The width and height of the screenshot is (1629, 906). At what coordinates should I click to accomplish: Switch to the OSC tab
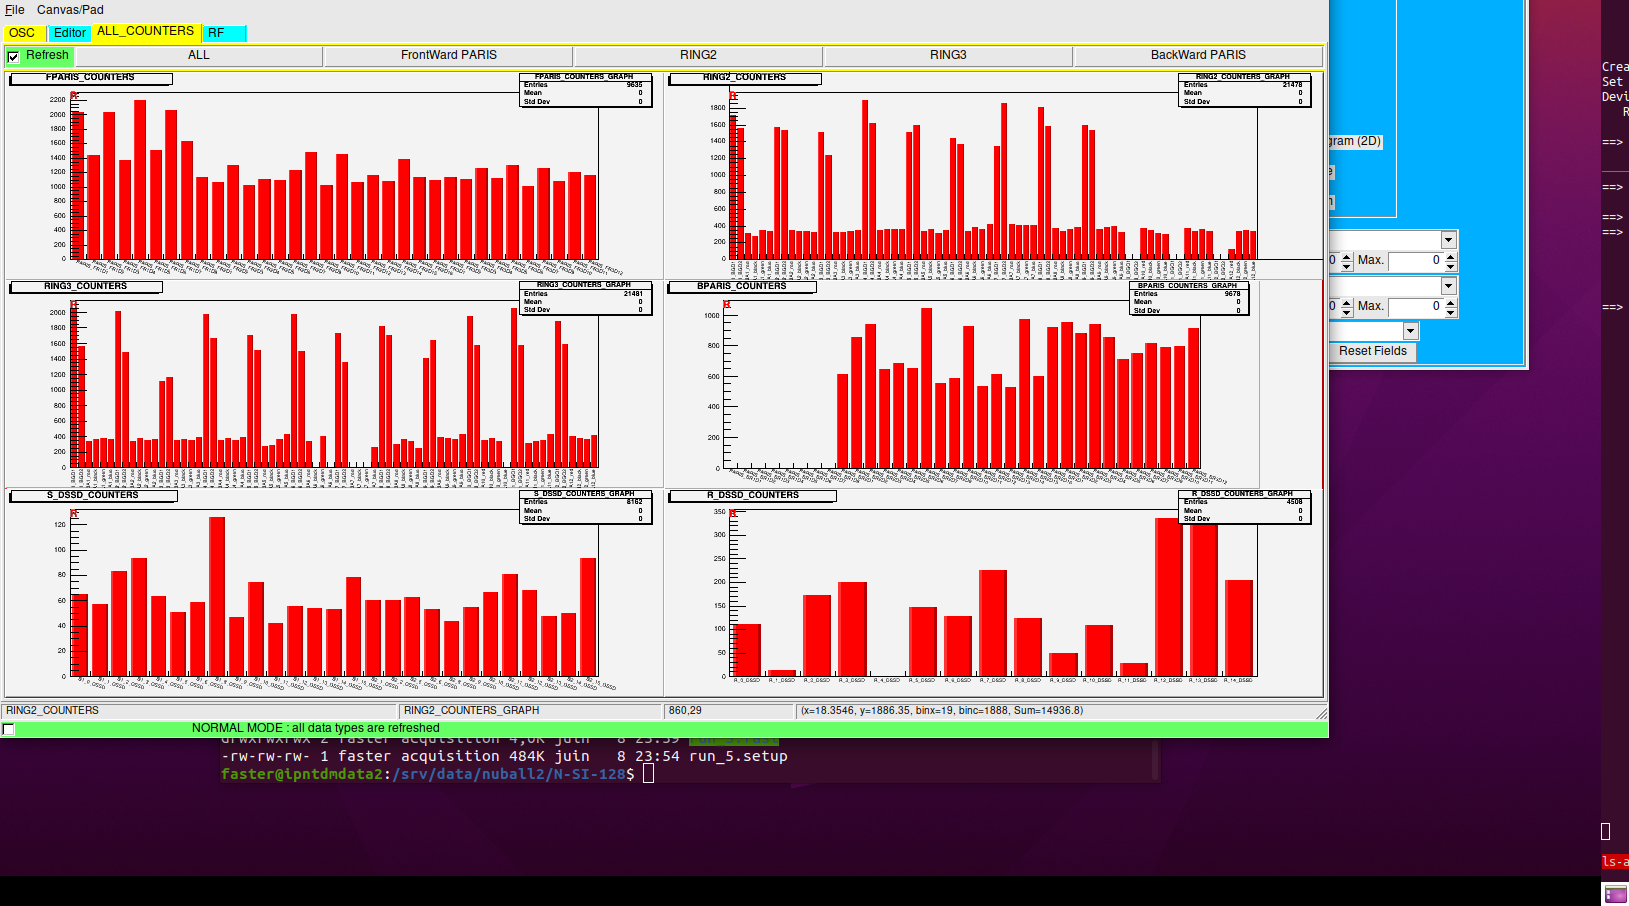[22, 33]
